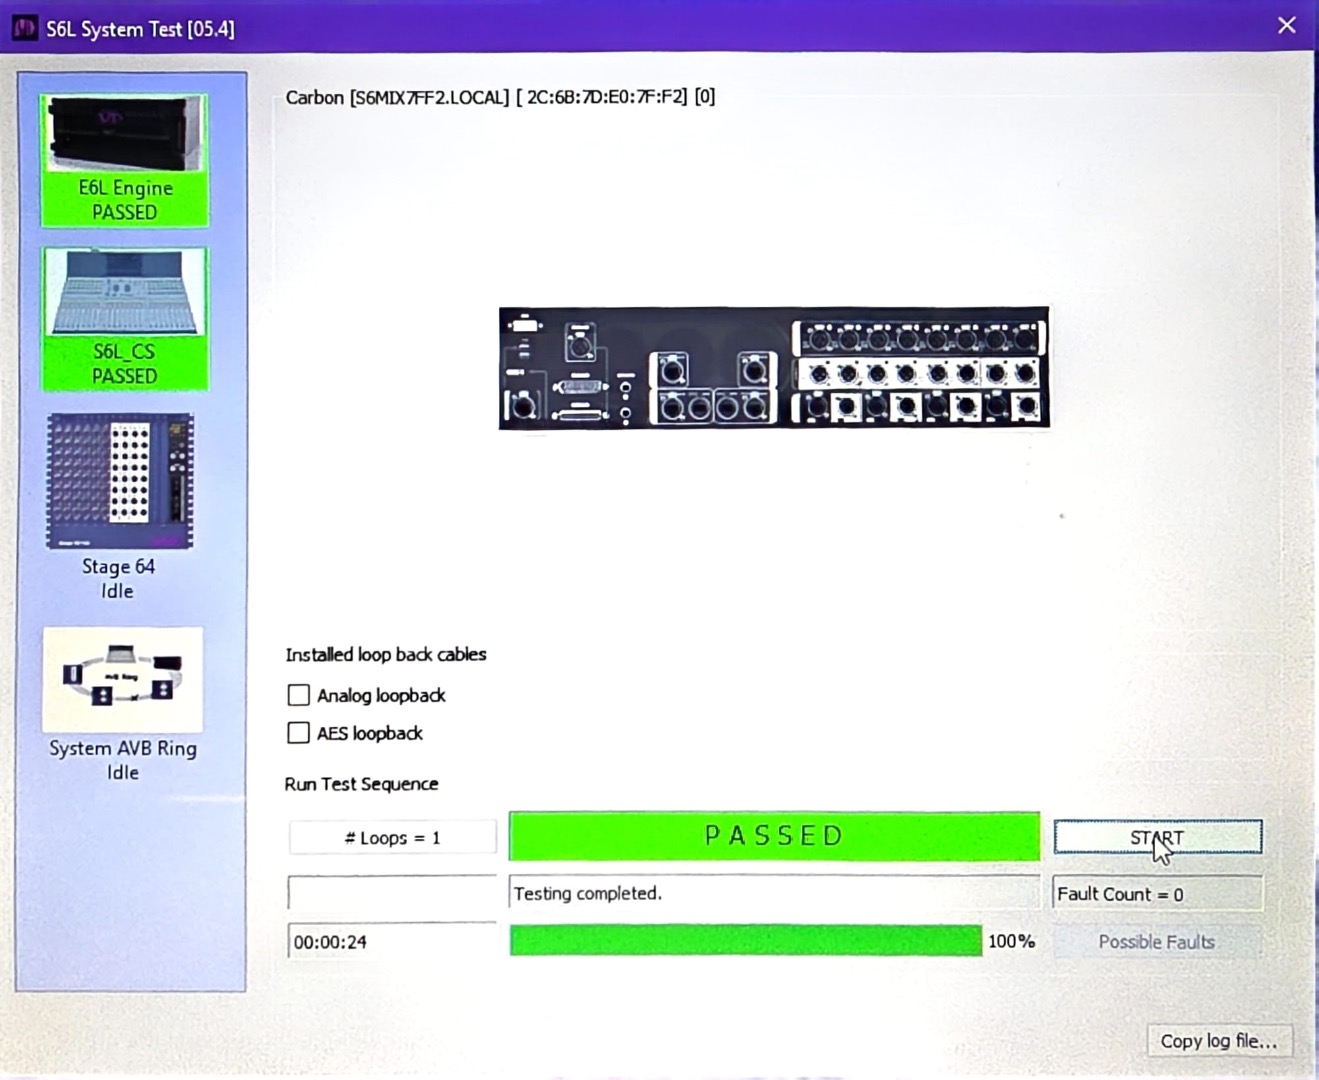
Task: Click the S6L System Test window title
Action: [x=140, y=29]
